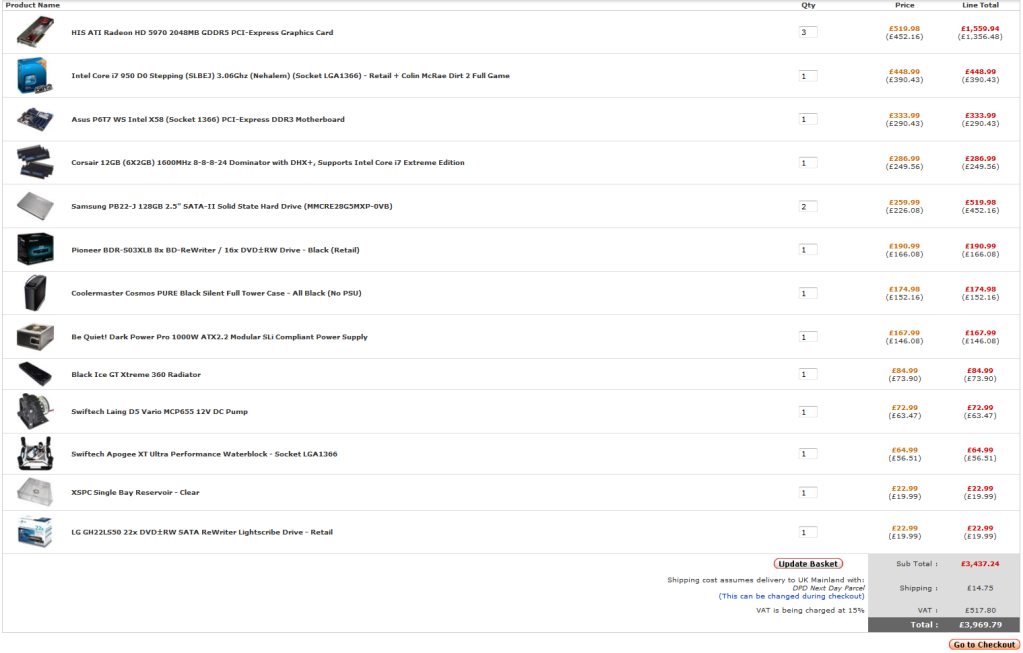The height and width of the screenshot is (653, 1023).
Task: Edit quantity for LG DVD ReWriter drive
Action: (x=808, y=532)
